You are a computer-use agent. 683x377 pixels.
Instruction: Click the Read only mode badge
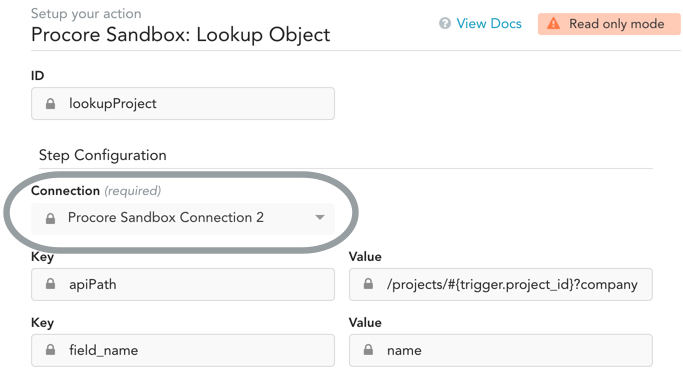coord(609,24)
